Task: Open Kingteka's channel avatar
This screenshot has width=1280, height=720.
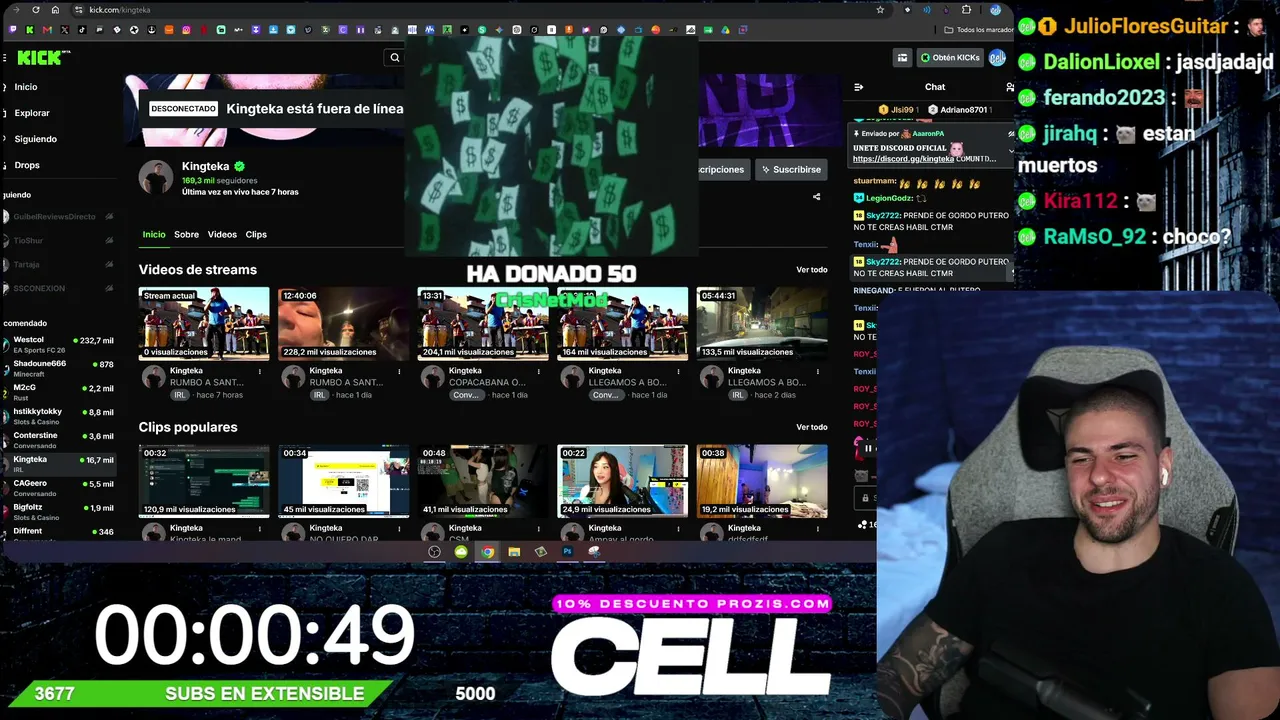Action: pyautogui.click(x=156, y=177)
